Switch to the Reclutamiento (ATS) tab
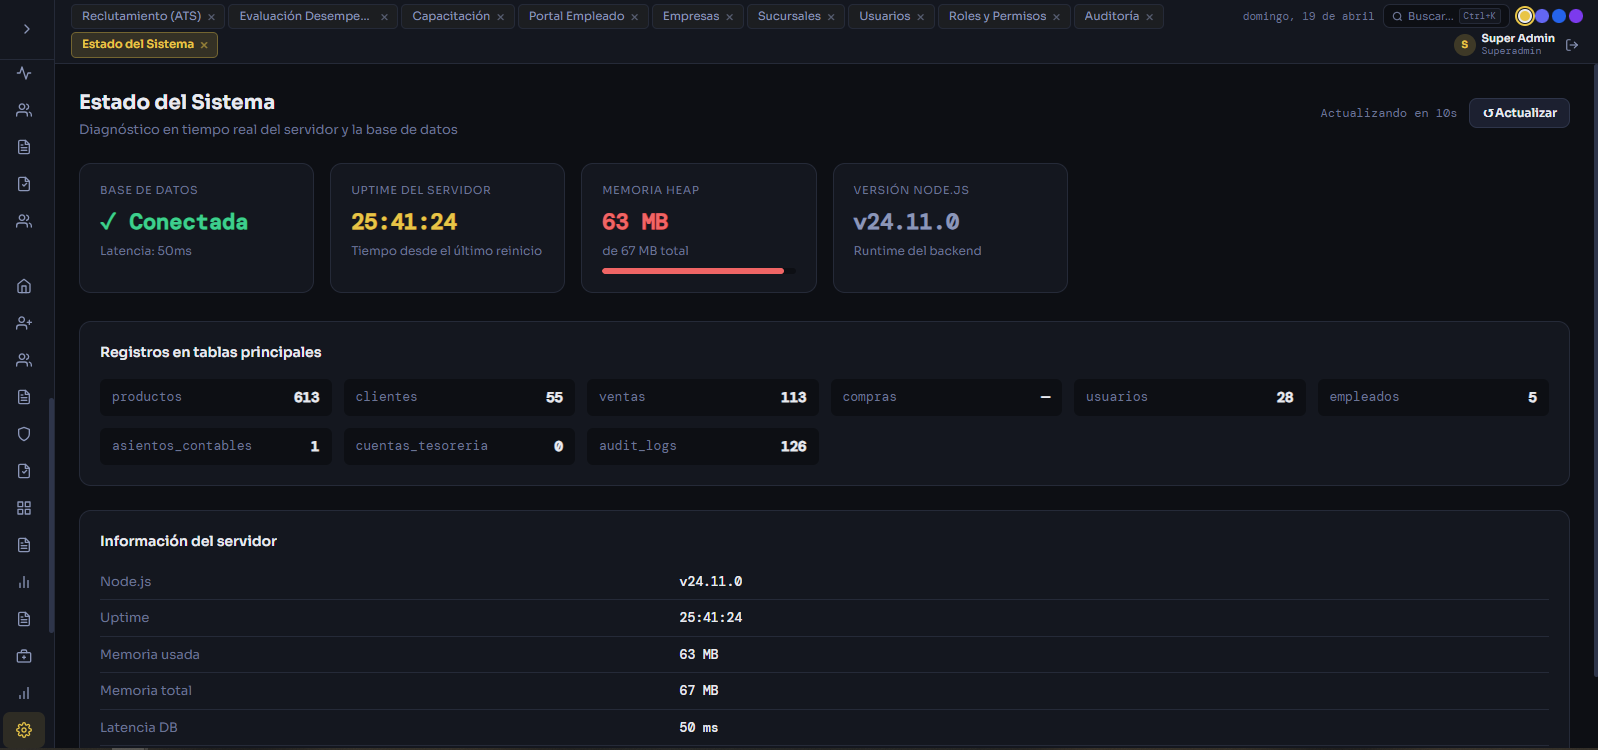 click(141, 16)
